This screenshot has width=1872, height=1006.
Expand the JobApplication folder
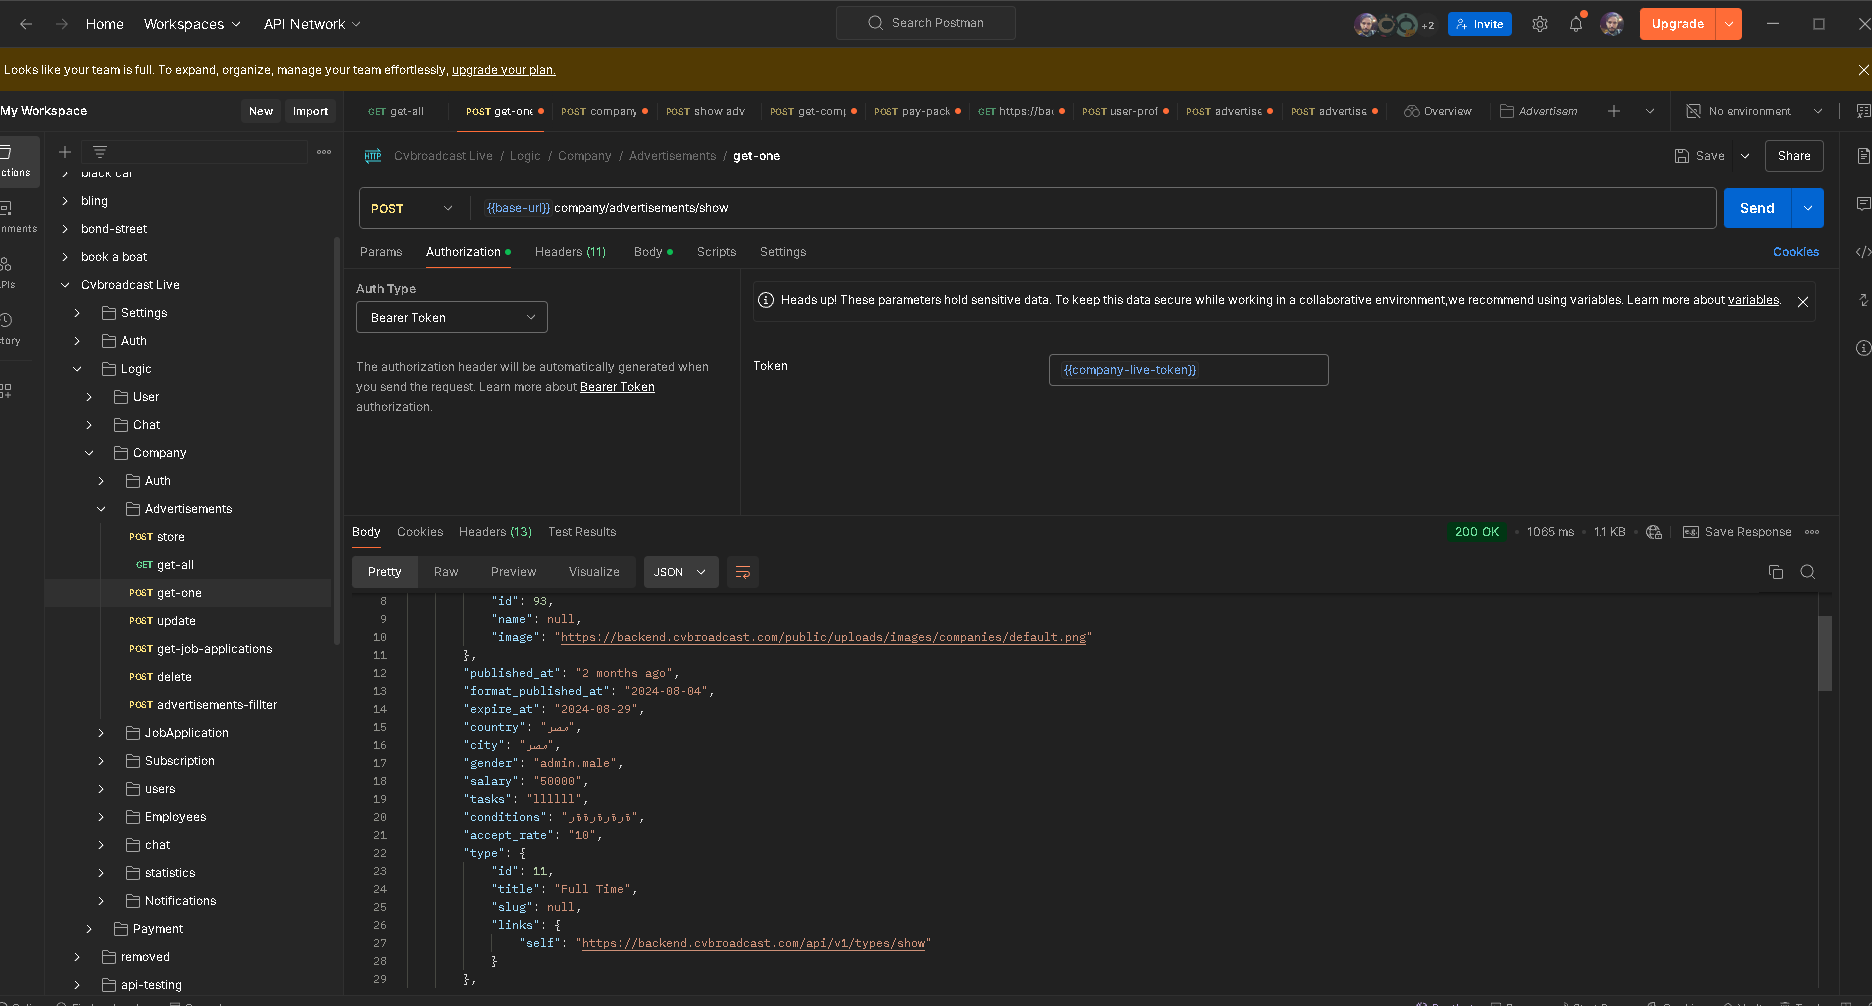click(x=101, y=733)
